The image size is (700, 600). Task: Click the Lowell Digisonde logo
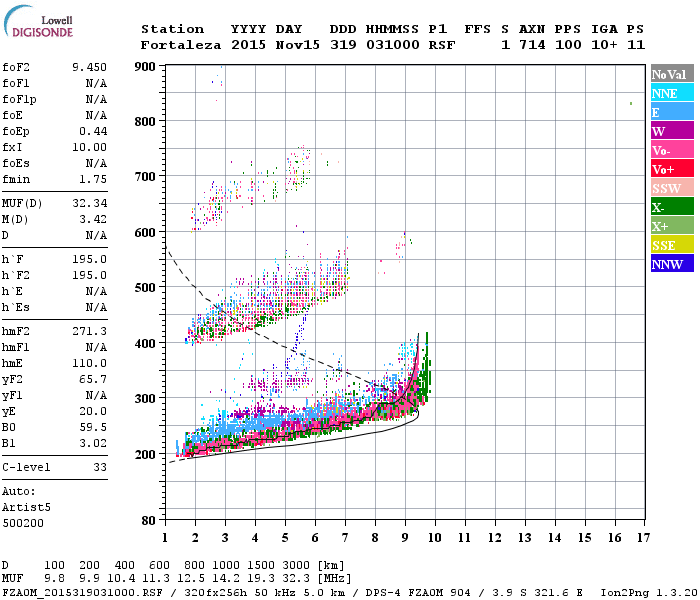(38, 22)
